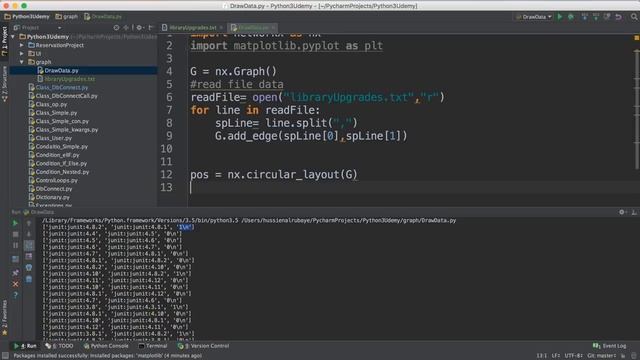This screenshot has height=360, width=640.
Task: Start the debugger from the main toolbar
Action: tap(571, 17)
